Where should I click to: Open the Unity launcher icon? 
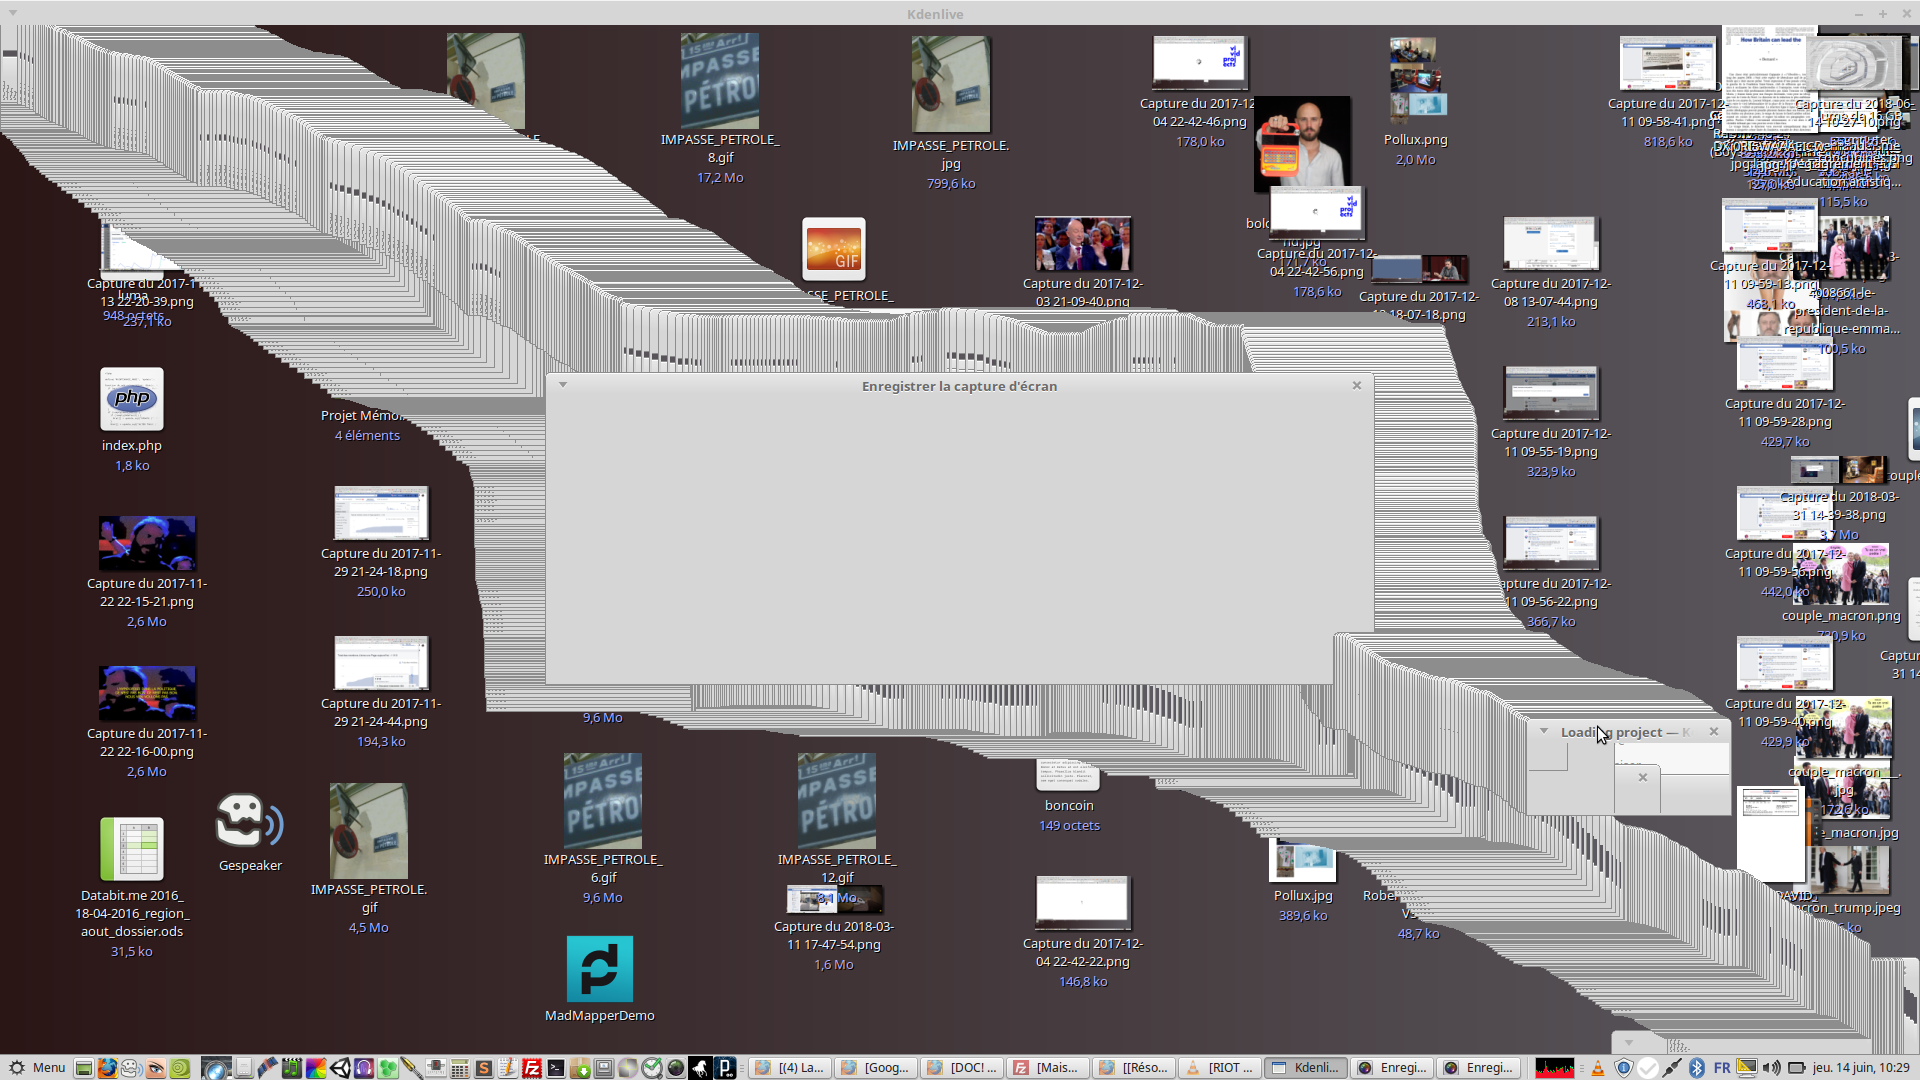coord(340,1068)
